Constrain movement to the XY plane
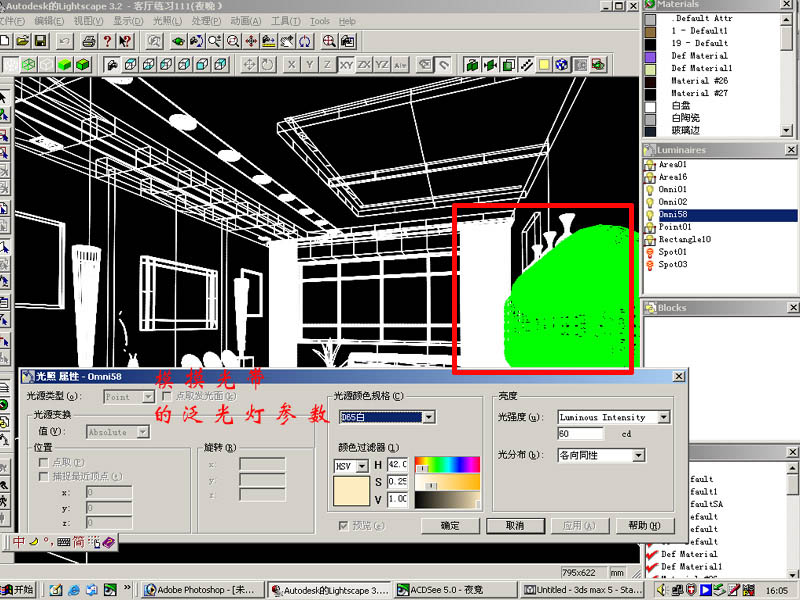800x600 pixels. pyautogui.click(x=346, y=65)
